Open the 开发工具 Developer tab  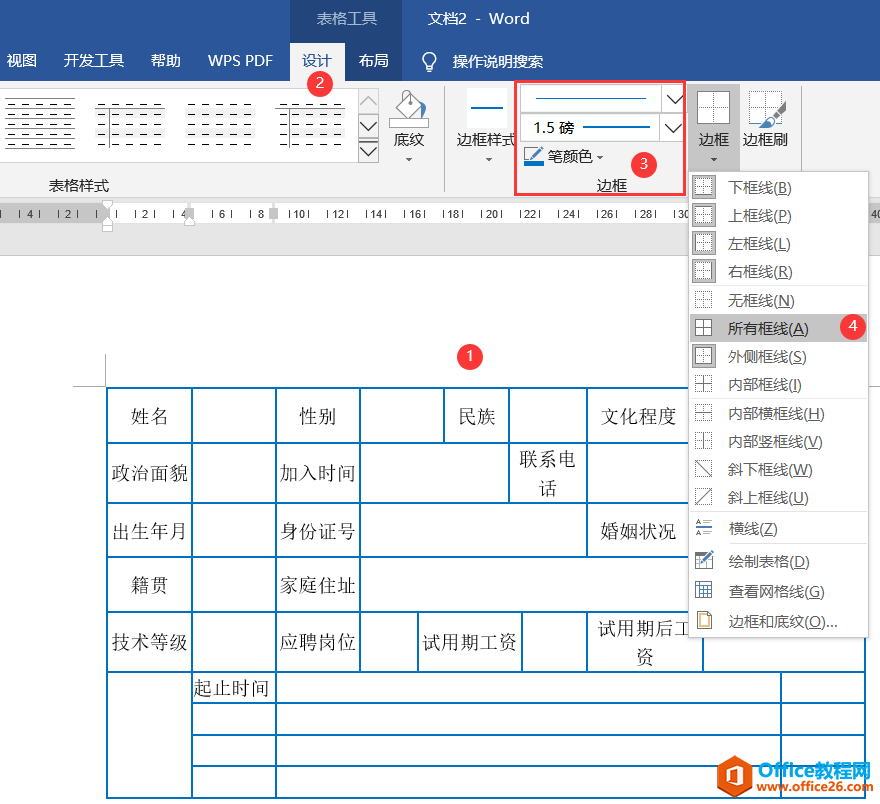(93, 61)
